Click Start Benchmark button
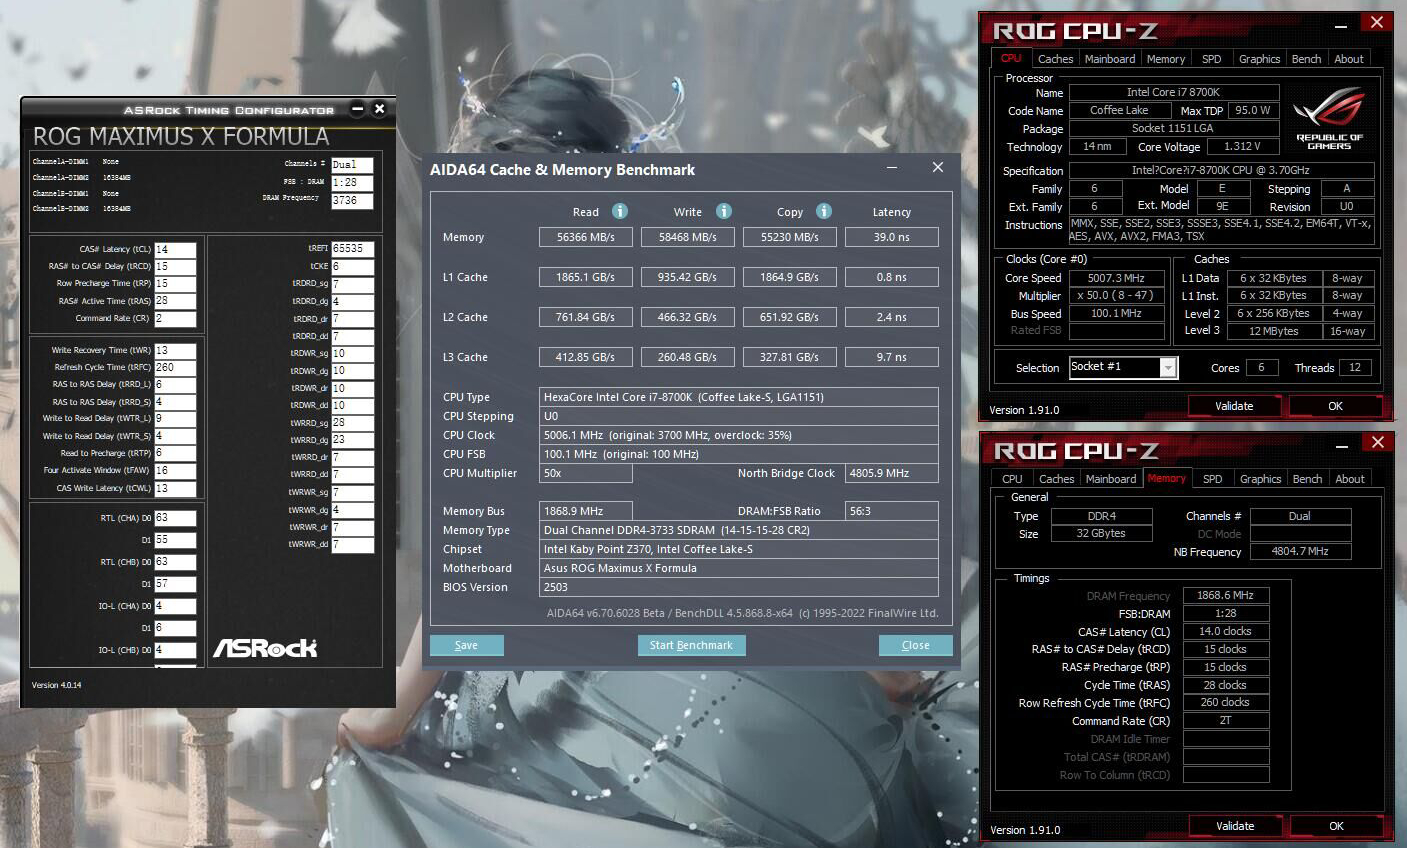The width and height of the screenshot is (1407, 848). (x=691, y=645)
